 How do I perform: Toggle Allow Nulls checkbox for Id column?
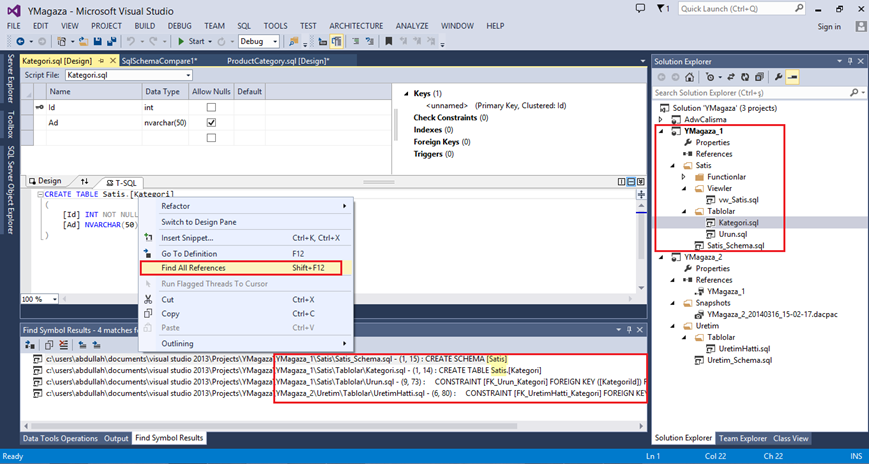(211, 107)
